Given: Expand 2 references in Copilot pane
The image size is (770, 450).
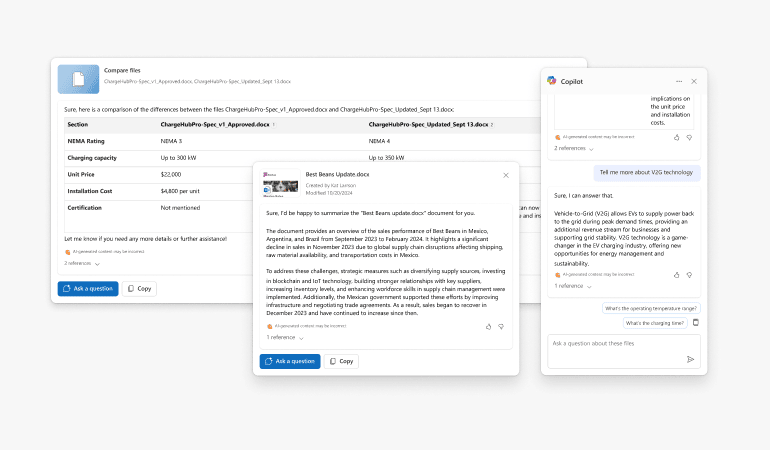Looking at the screenshot, I should click(x=574, y=148).
